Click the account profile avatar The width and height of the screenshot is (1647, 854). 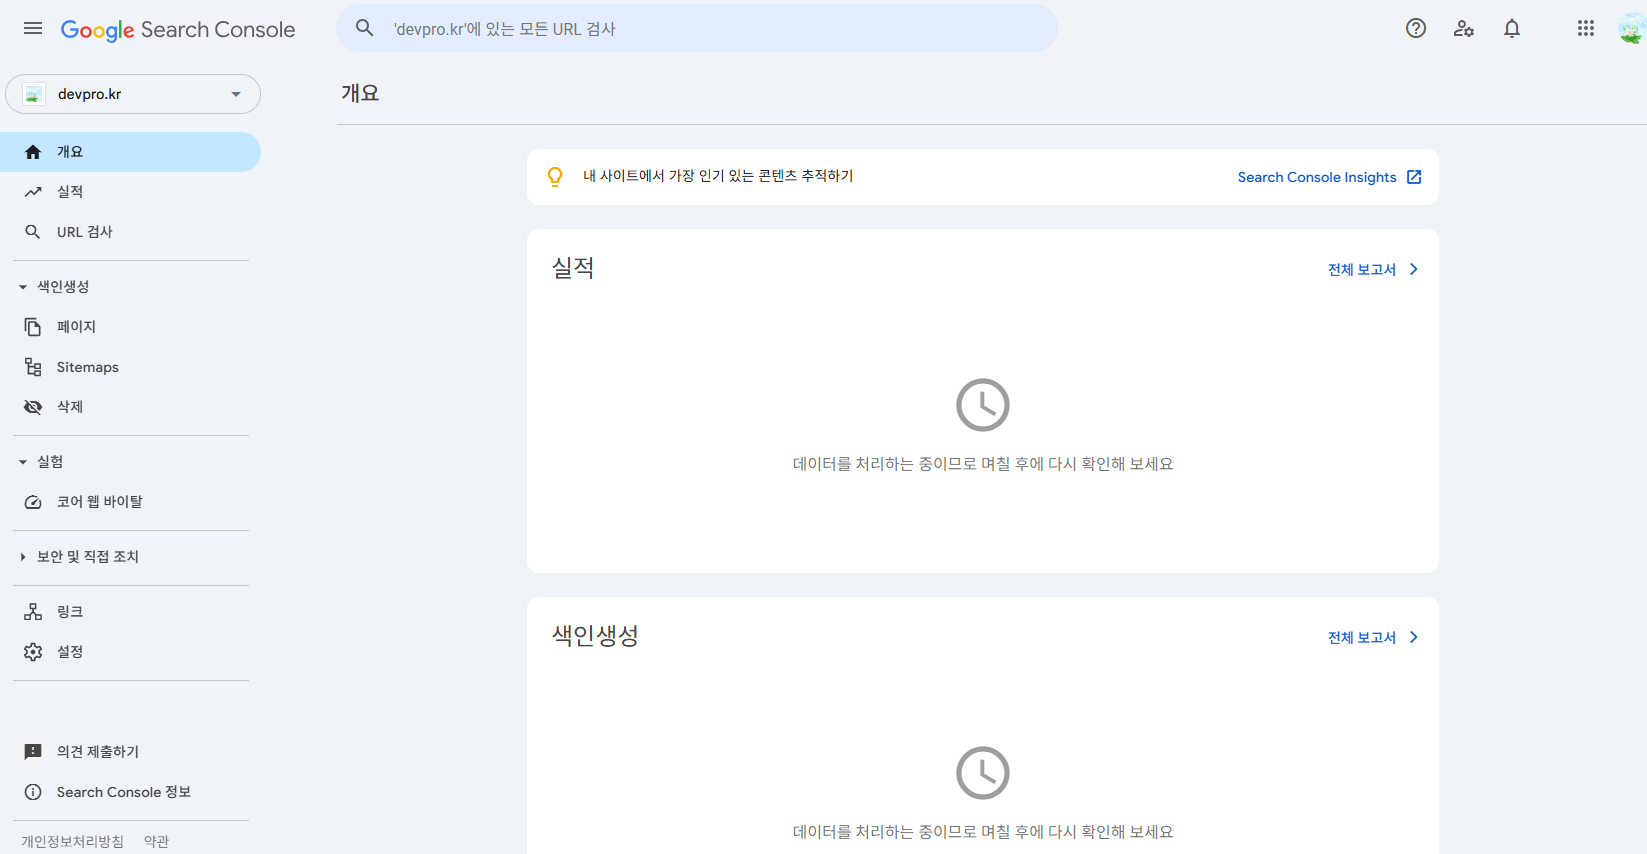click(1630, 29)
